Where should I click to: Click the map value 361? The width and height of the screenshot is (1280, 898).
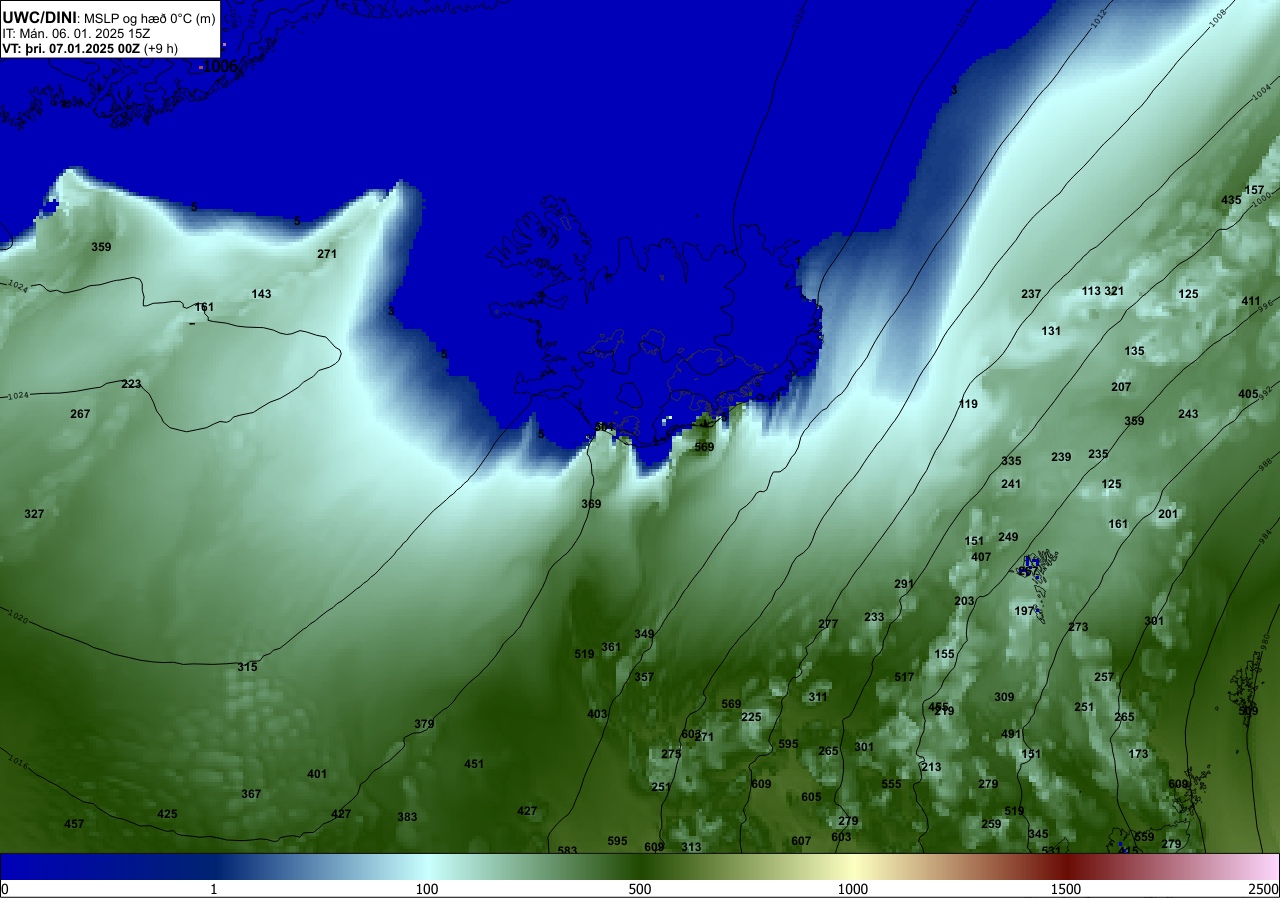[611, 647]
